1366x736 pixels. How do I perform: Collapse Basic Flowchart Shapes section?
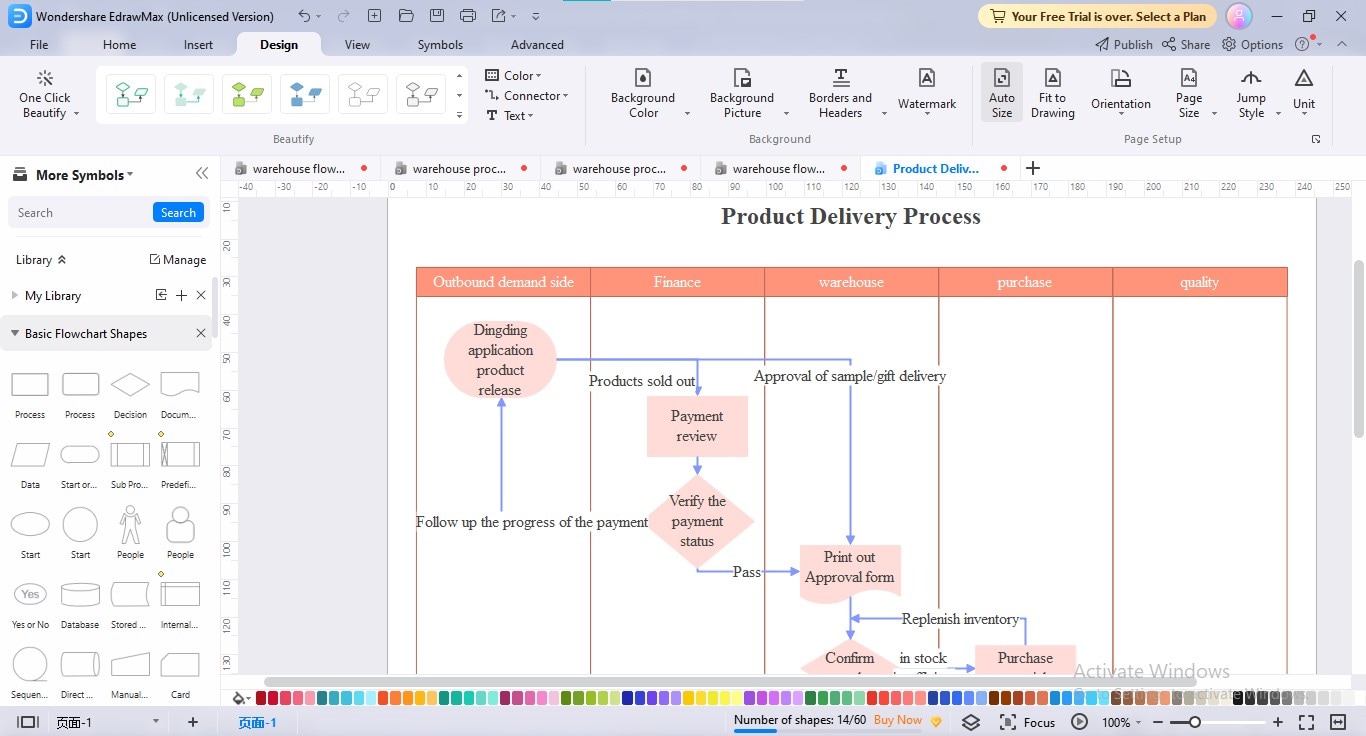click(15, 334)
